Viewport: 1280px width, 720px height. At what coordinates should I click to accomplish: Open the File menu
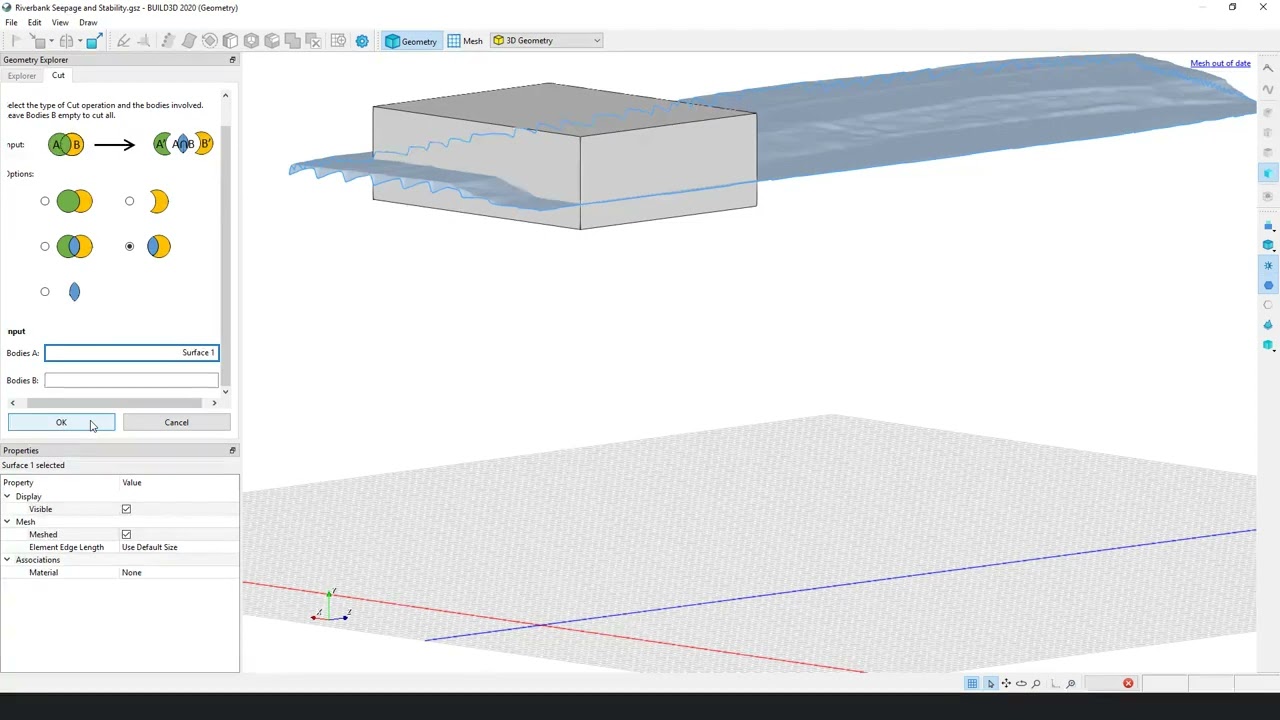(11, 22)
